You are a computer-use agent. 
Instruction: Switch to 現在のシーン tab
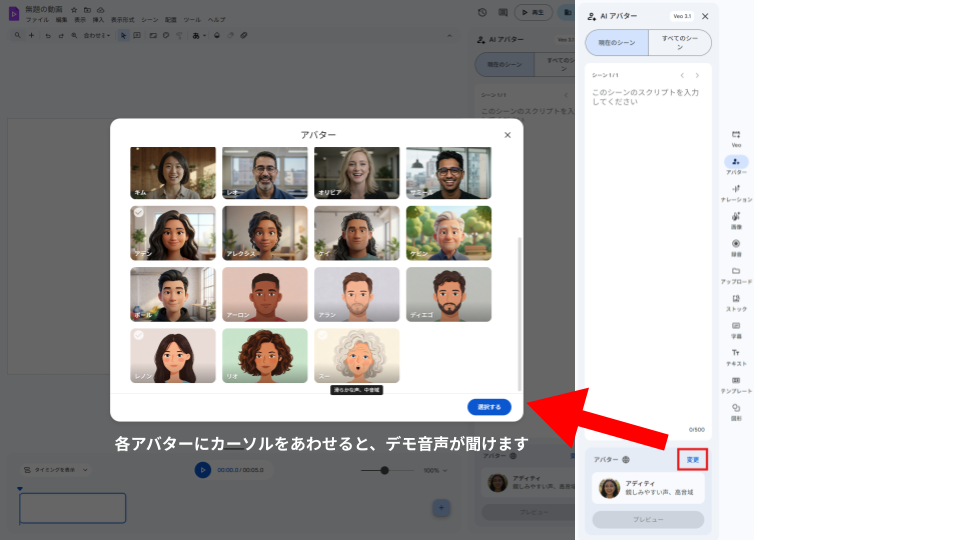click(616, 43)
